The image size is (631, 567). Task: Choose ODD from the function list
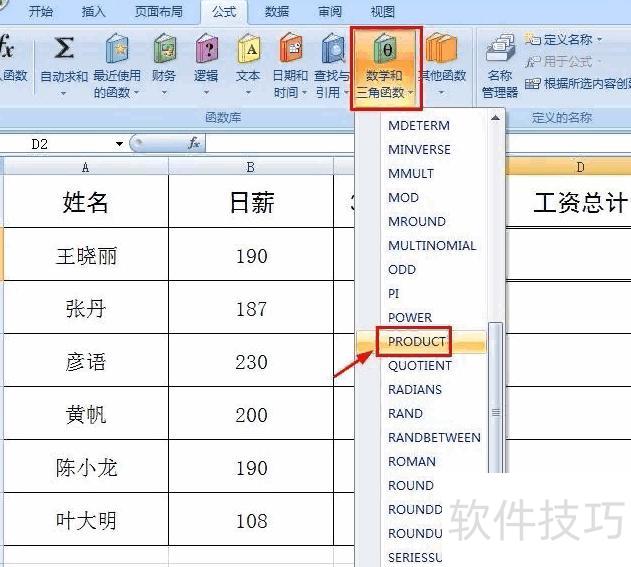tap(402, 270)
